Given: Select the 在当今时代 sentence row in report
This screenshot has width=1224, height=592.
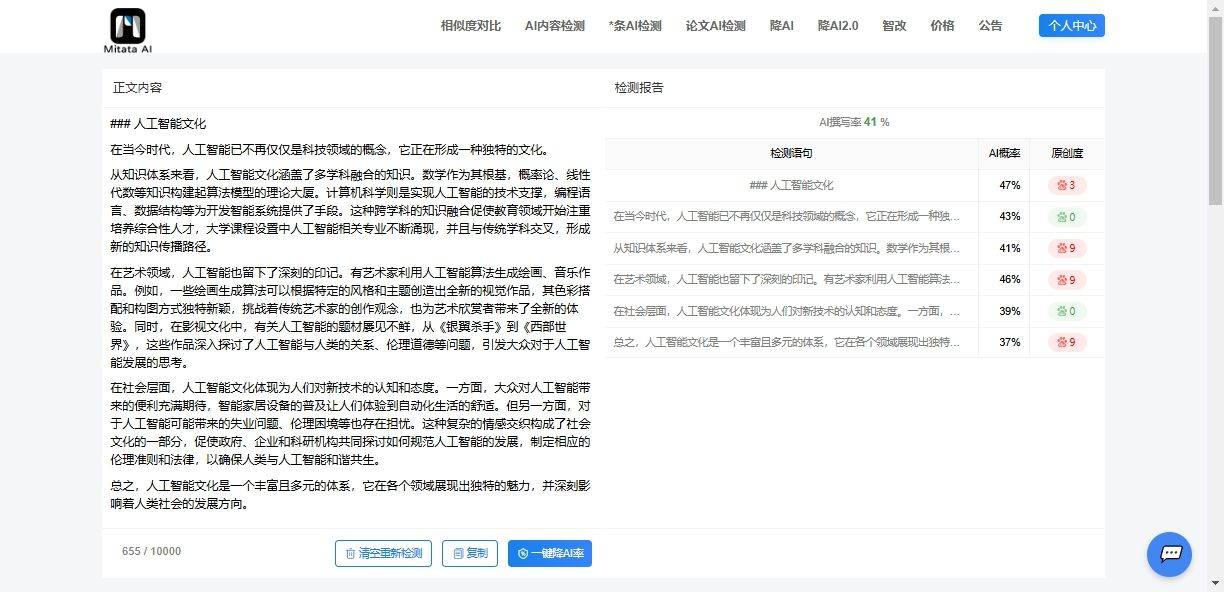Looking at the screenshot, I should [x=790, y=217].
